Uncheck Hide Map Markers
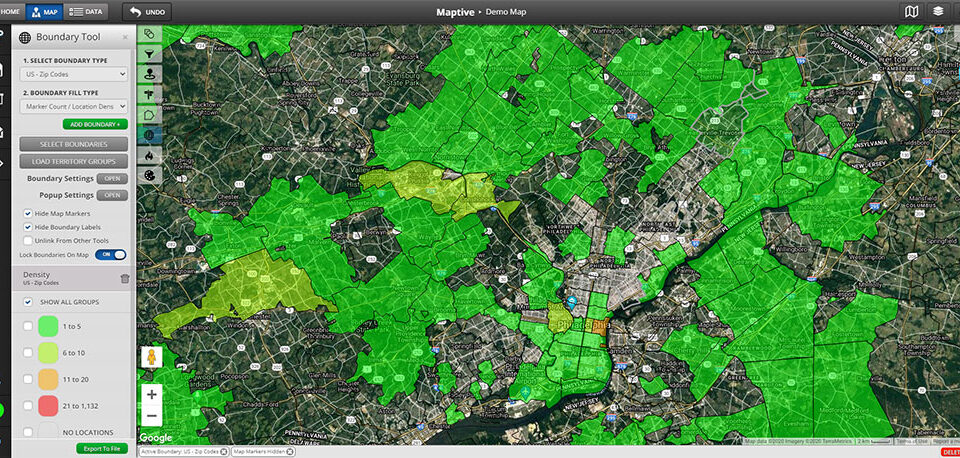Image resolution: width=960 pixels, height=458 pixels. click(x=28, y=214)
